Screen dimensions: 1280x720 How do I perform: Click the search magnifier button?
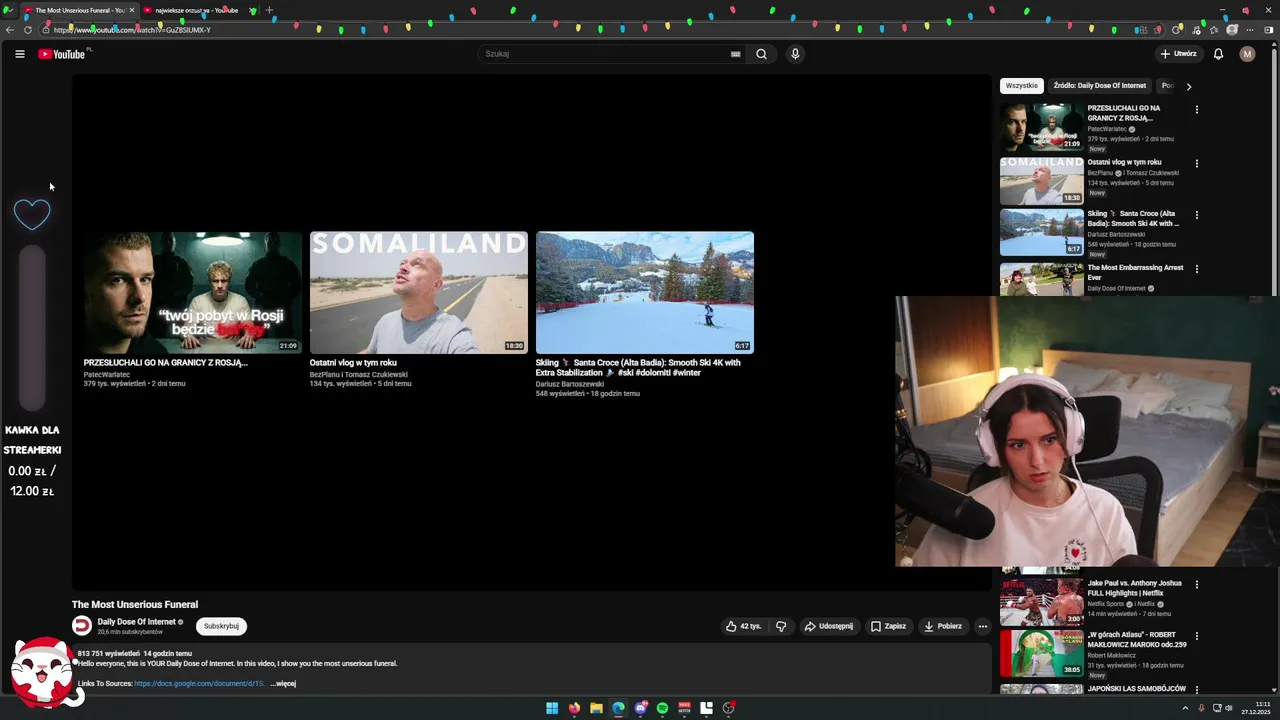(x=761, y=54)
